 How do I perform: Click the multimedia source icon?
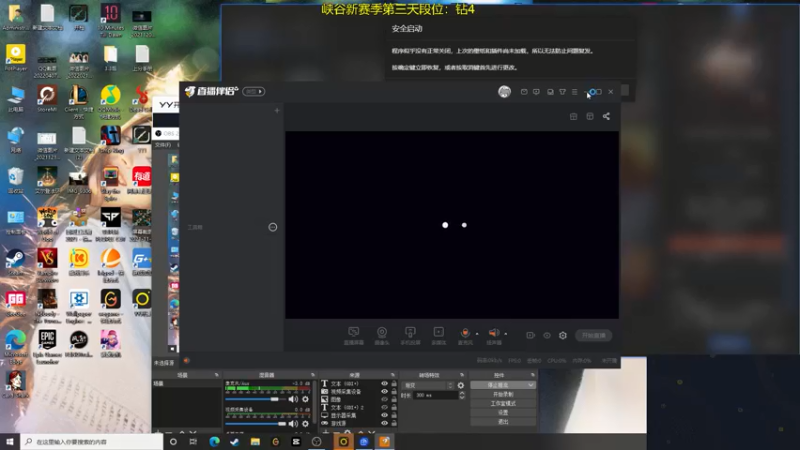click(x=438, y=332)
